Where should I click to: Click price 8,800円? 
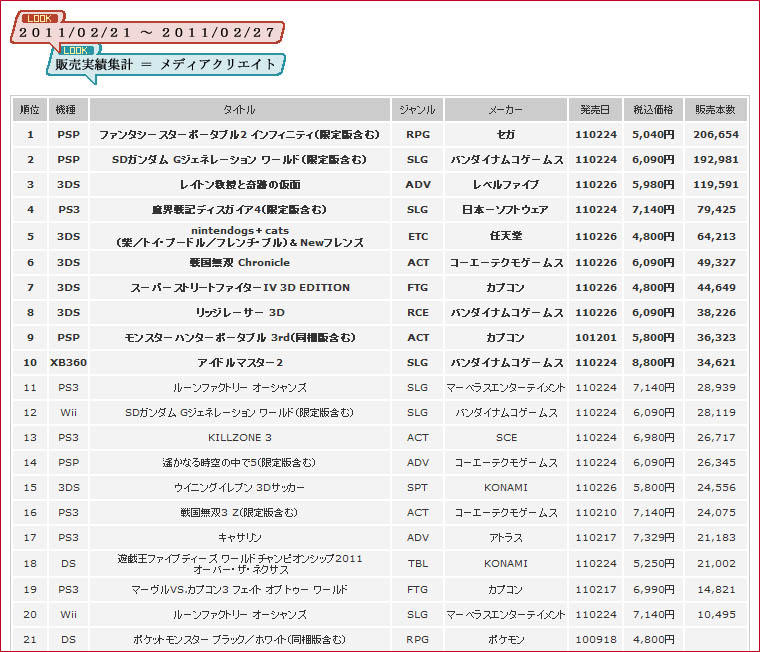point(653,363)
